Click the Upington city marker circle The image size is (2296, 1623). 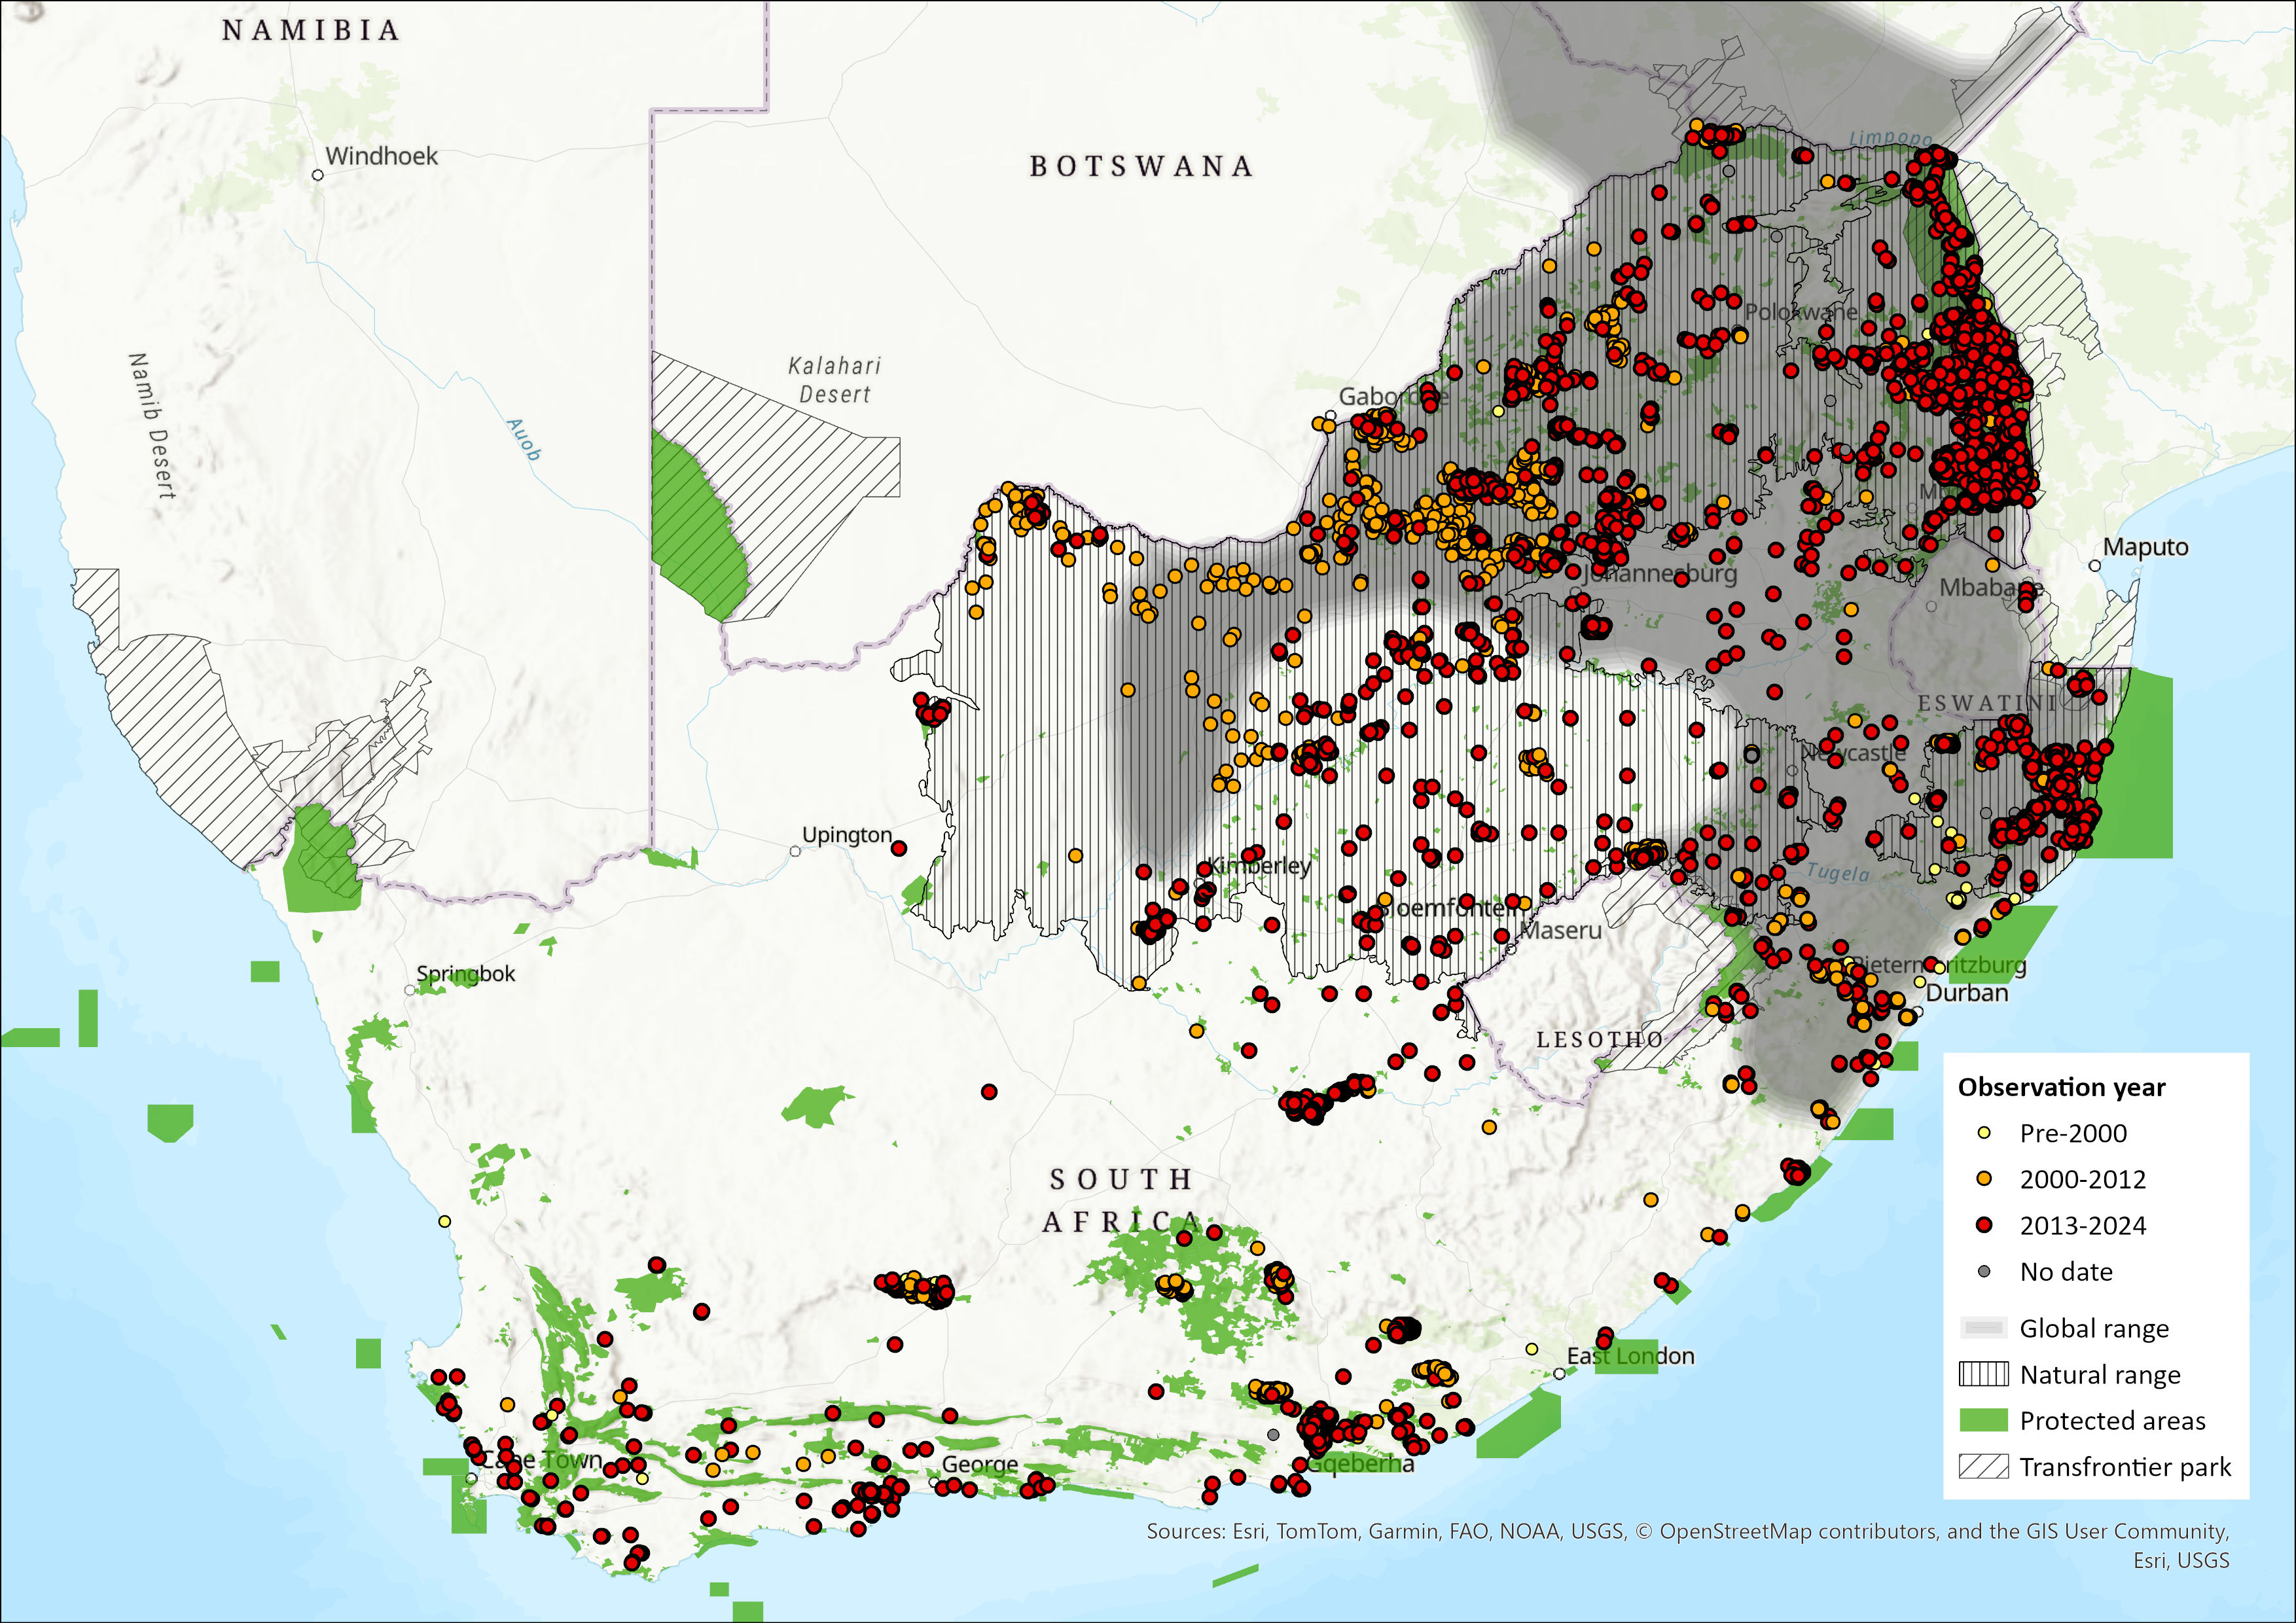tap(795, 851)
